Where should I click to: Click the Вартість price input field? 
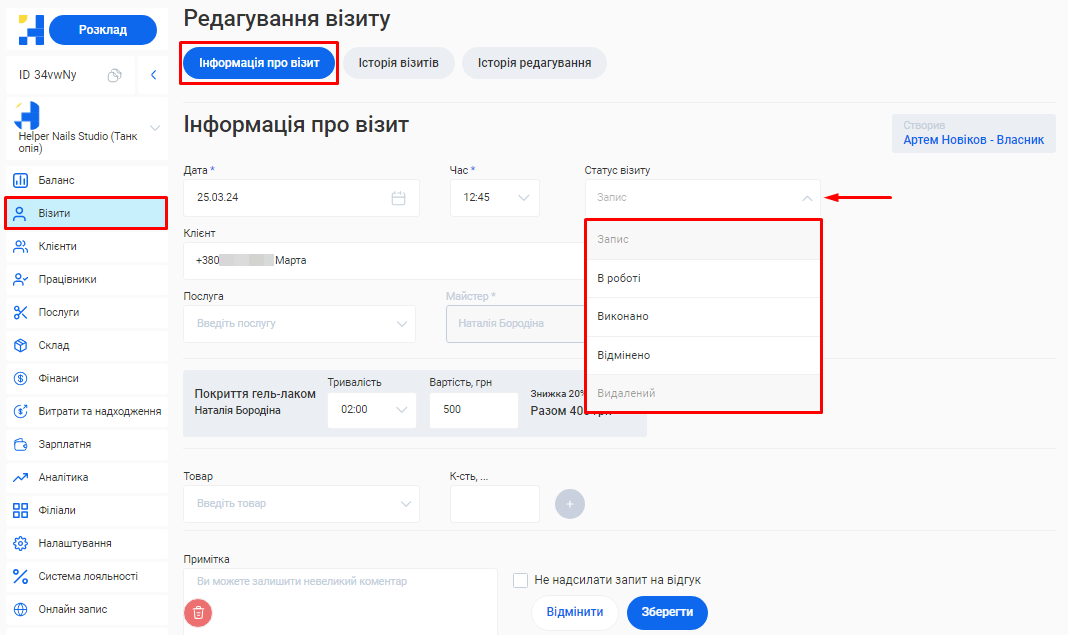(473, 410)
